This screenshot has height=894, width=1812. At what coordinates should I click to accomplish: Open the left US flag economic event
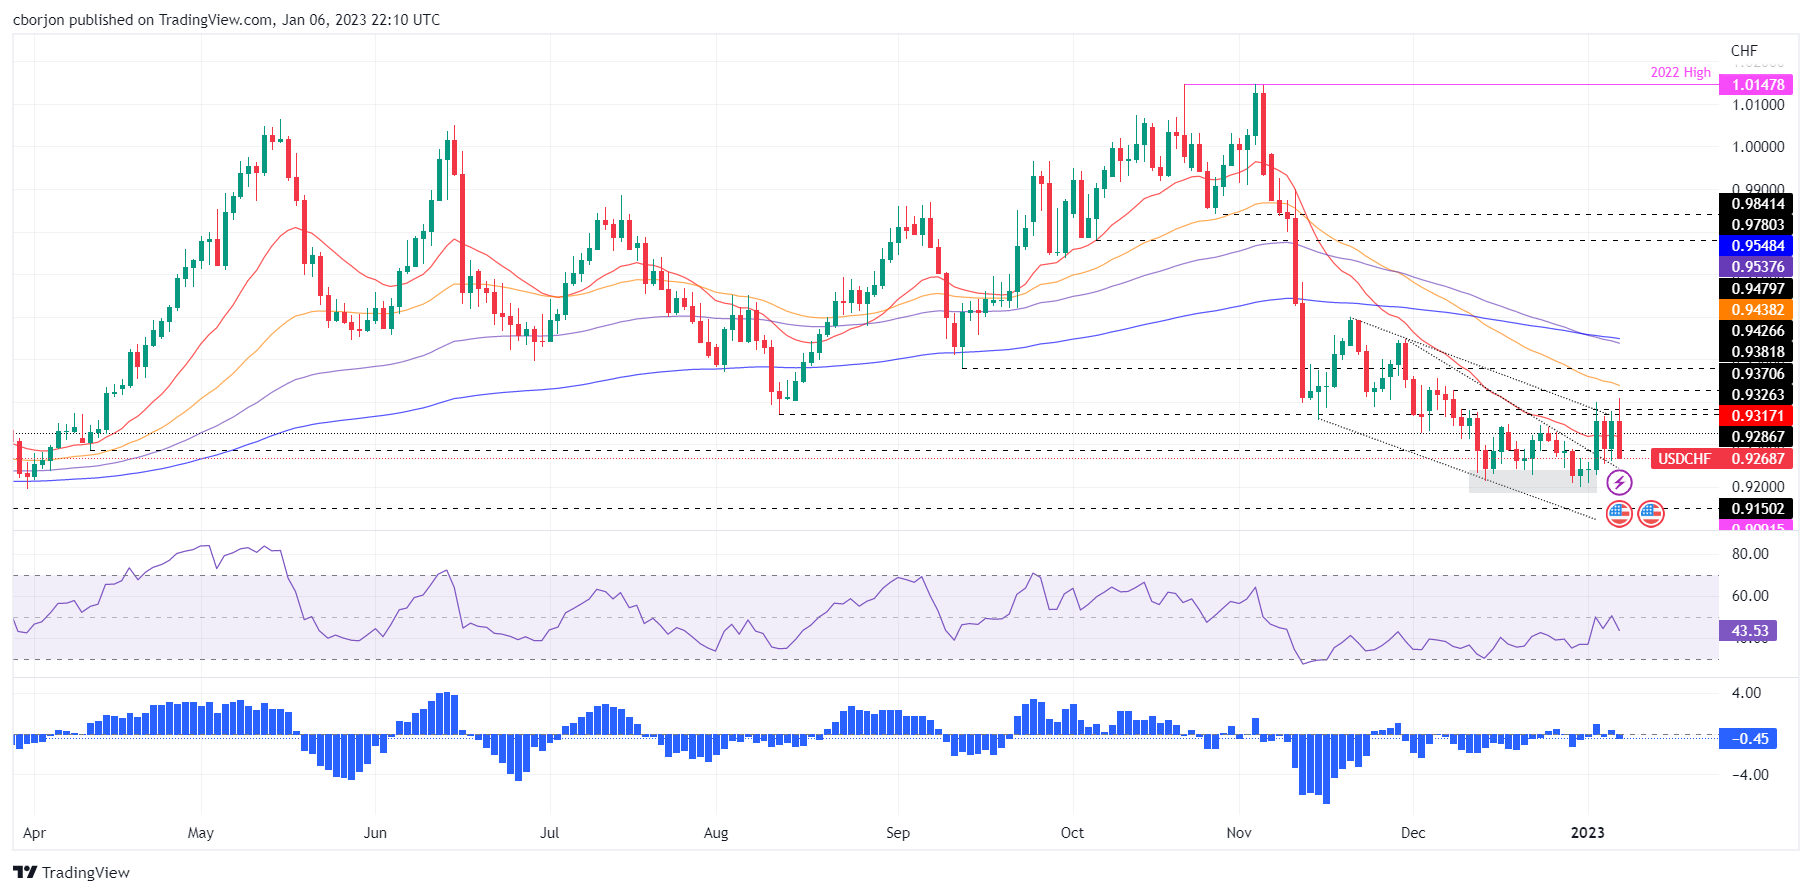1619,514
